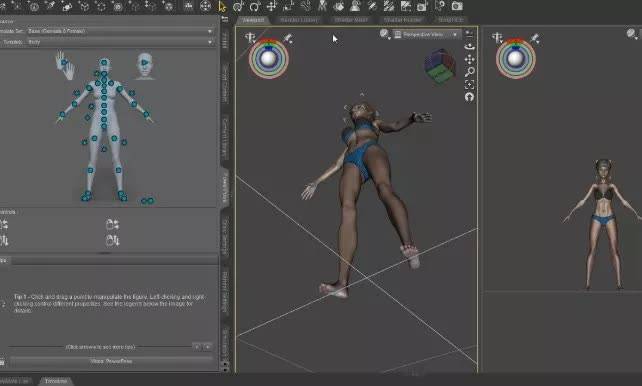
Task: Click the Reset view control in center viewport
Action: click(x=470, y=97)
